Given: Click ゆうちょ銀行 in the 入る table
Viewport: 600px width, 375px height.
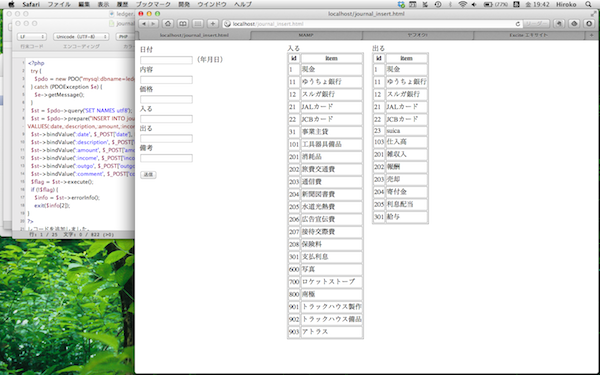Looking at the screenshot, I should coord(331,82).
